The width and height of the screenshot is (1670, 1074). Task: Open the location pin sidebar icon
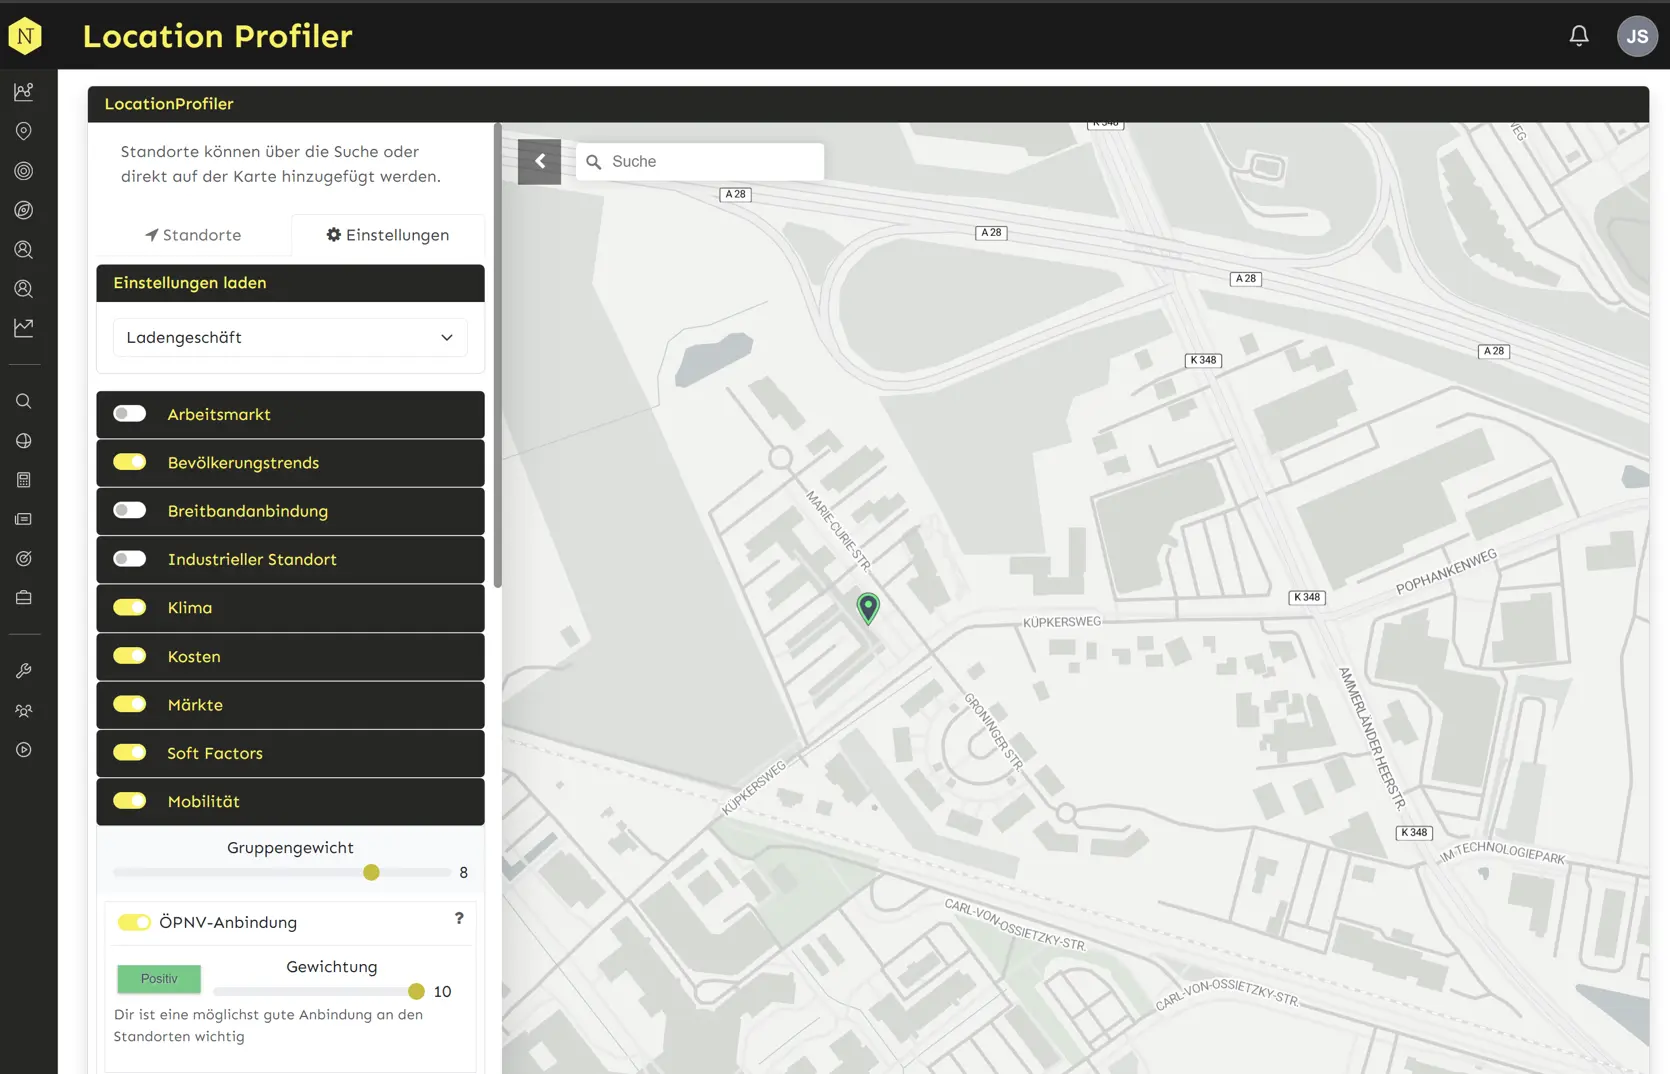point(24,131)
